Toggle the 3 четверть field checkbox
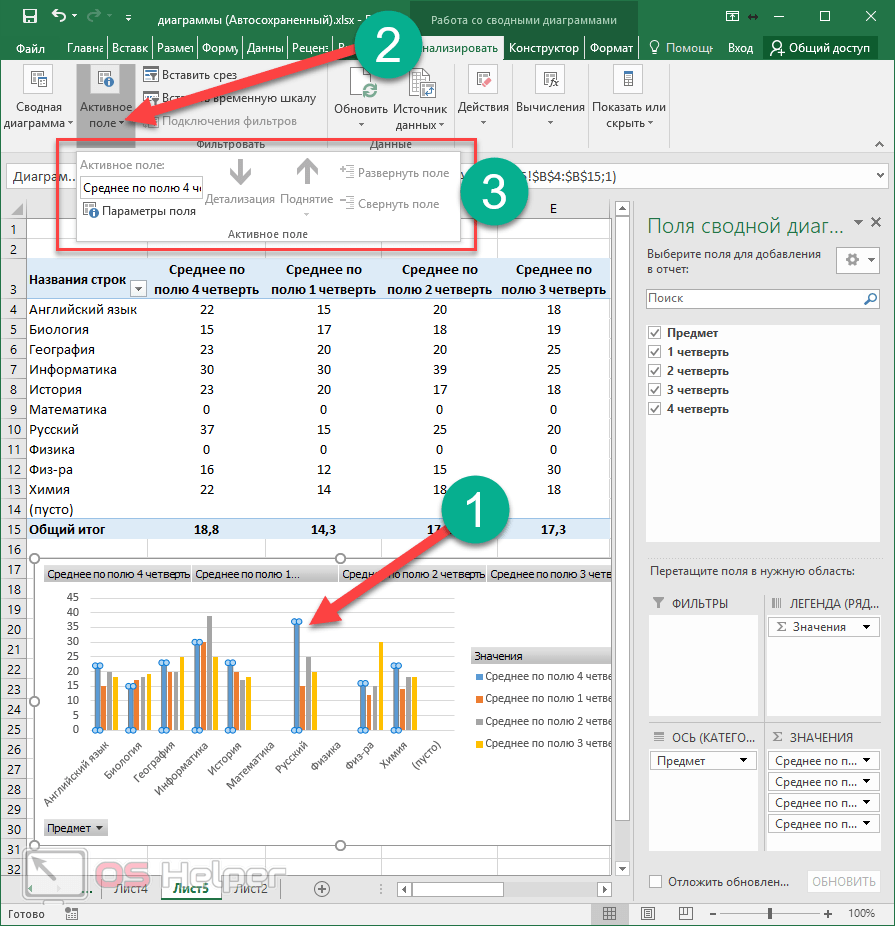The height and width of the screenshot is (926, 895). pos(655,390)
